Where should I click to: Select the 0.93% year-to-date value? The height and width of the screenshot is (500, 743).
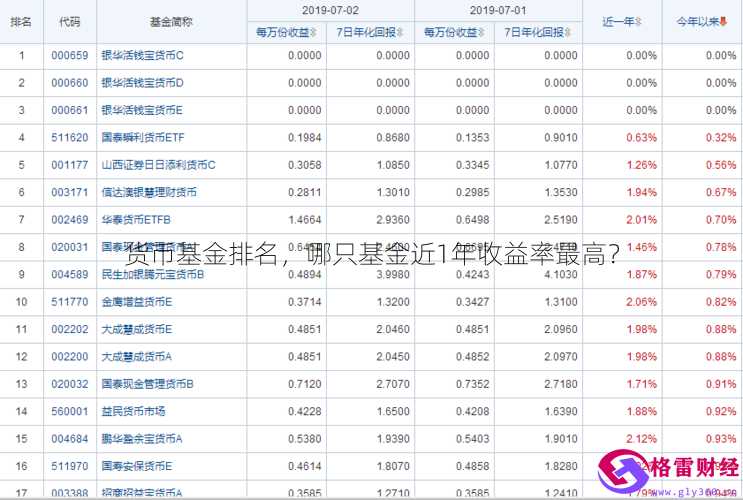pos(721,439)
